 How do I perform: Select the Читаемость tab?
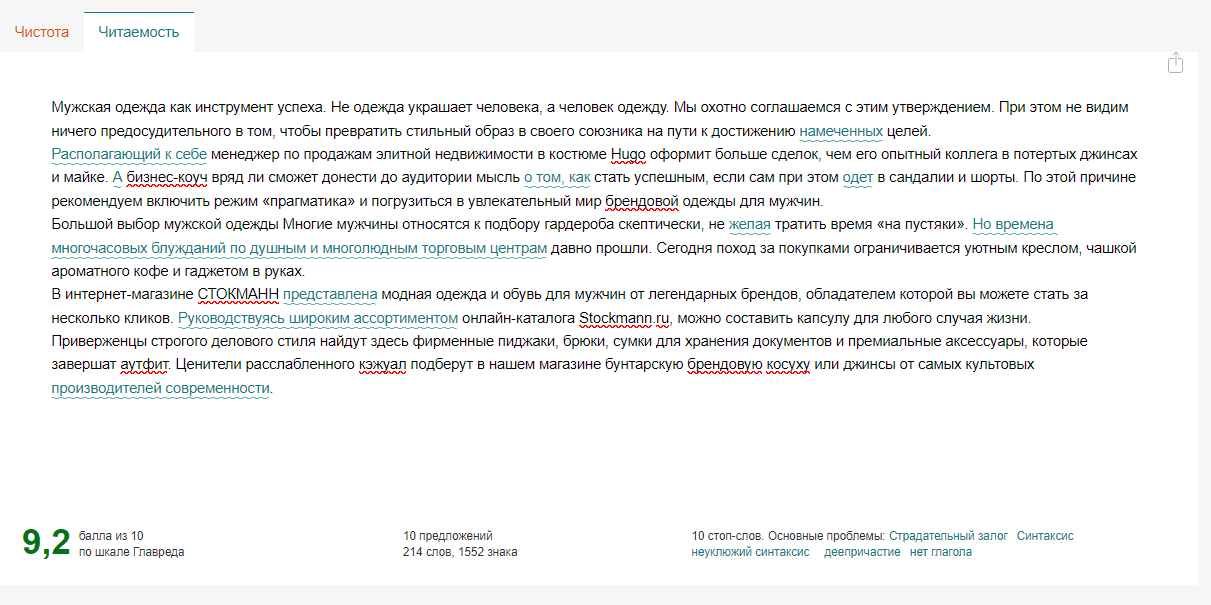[x=139, y=32]
